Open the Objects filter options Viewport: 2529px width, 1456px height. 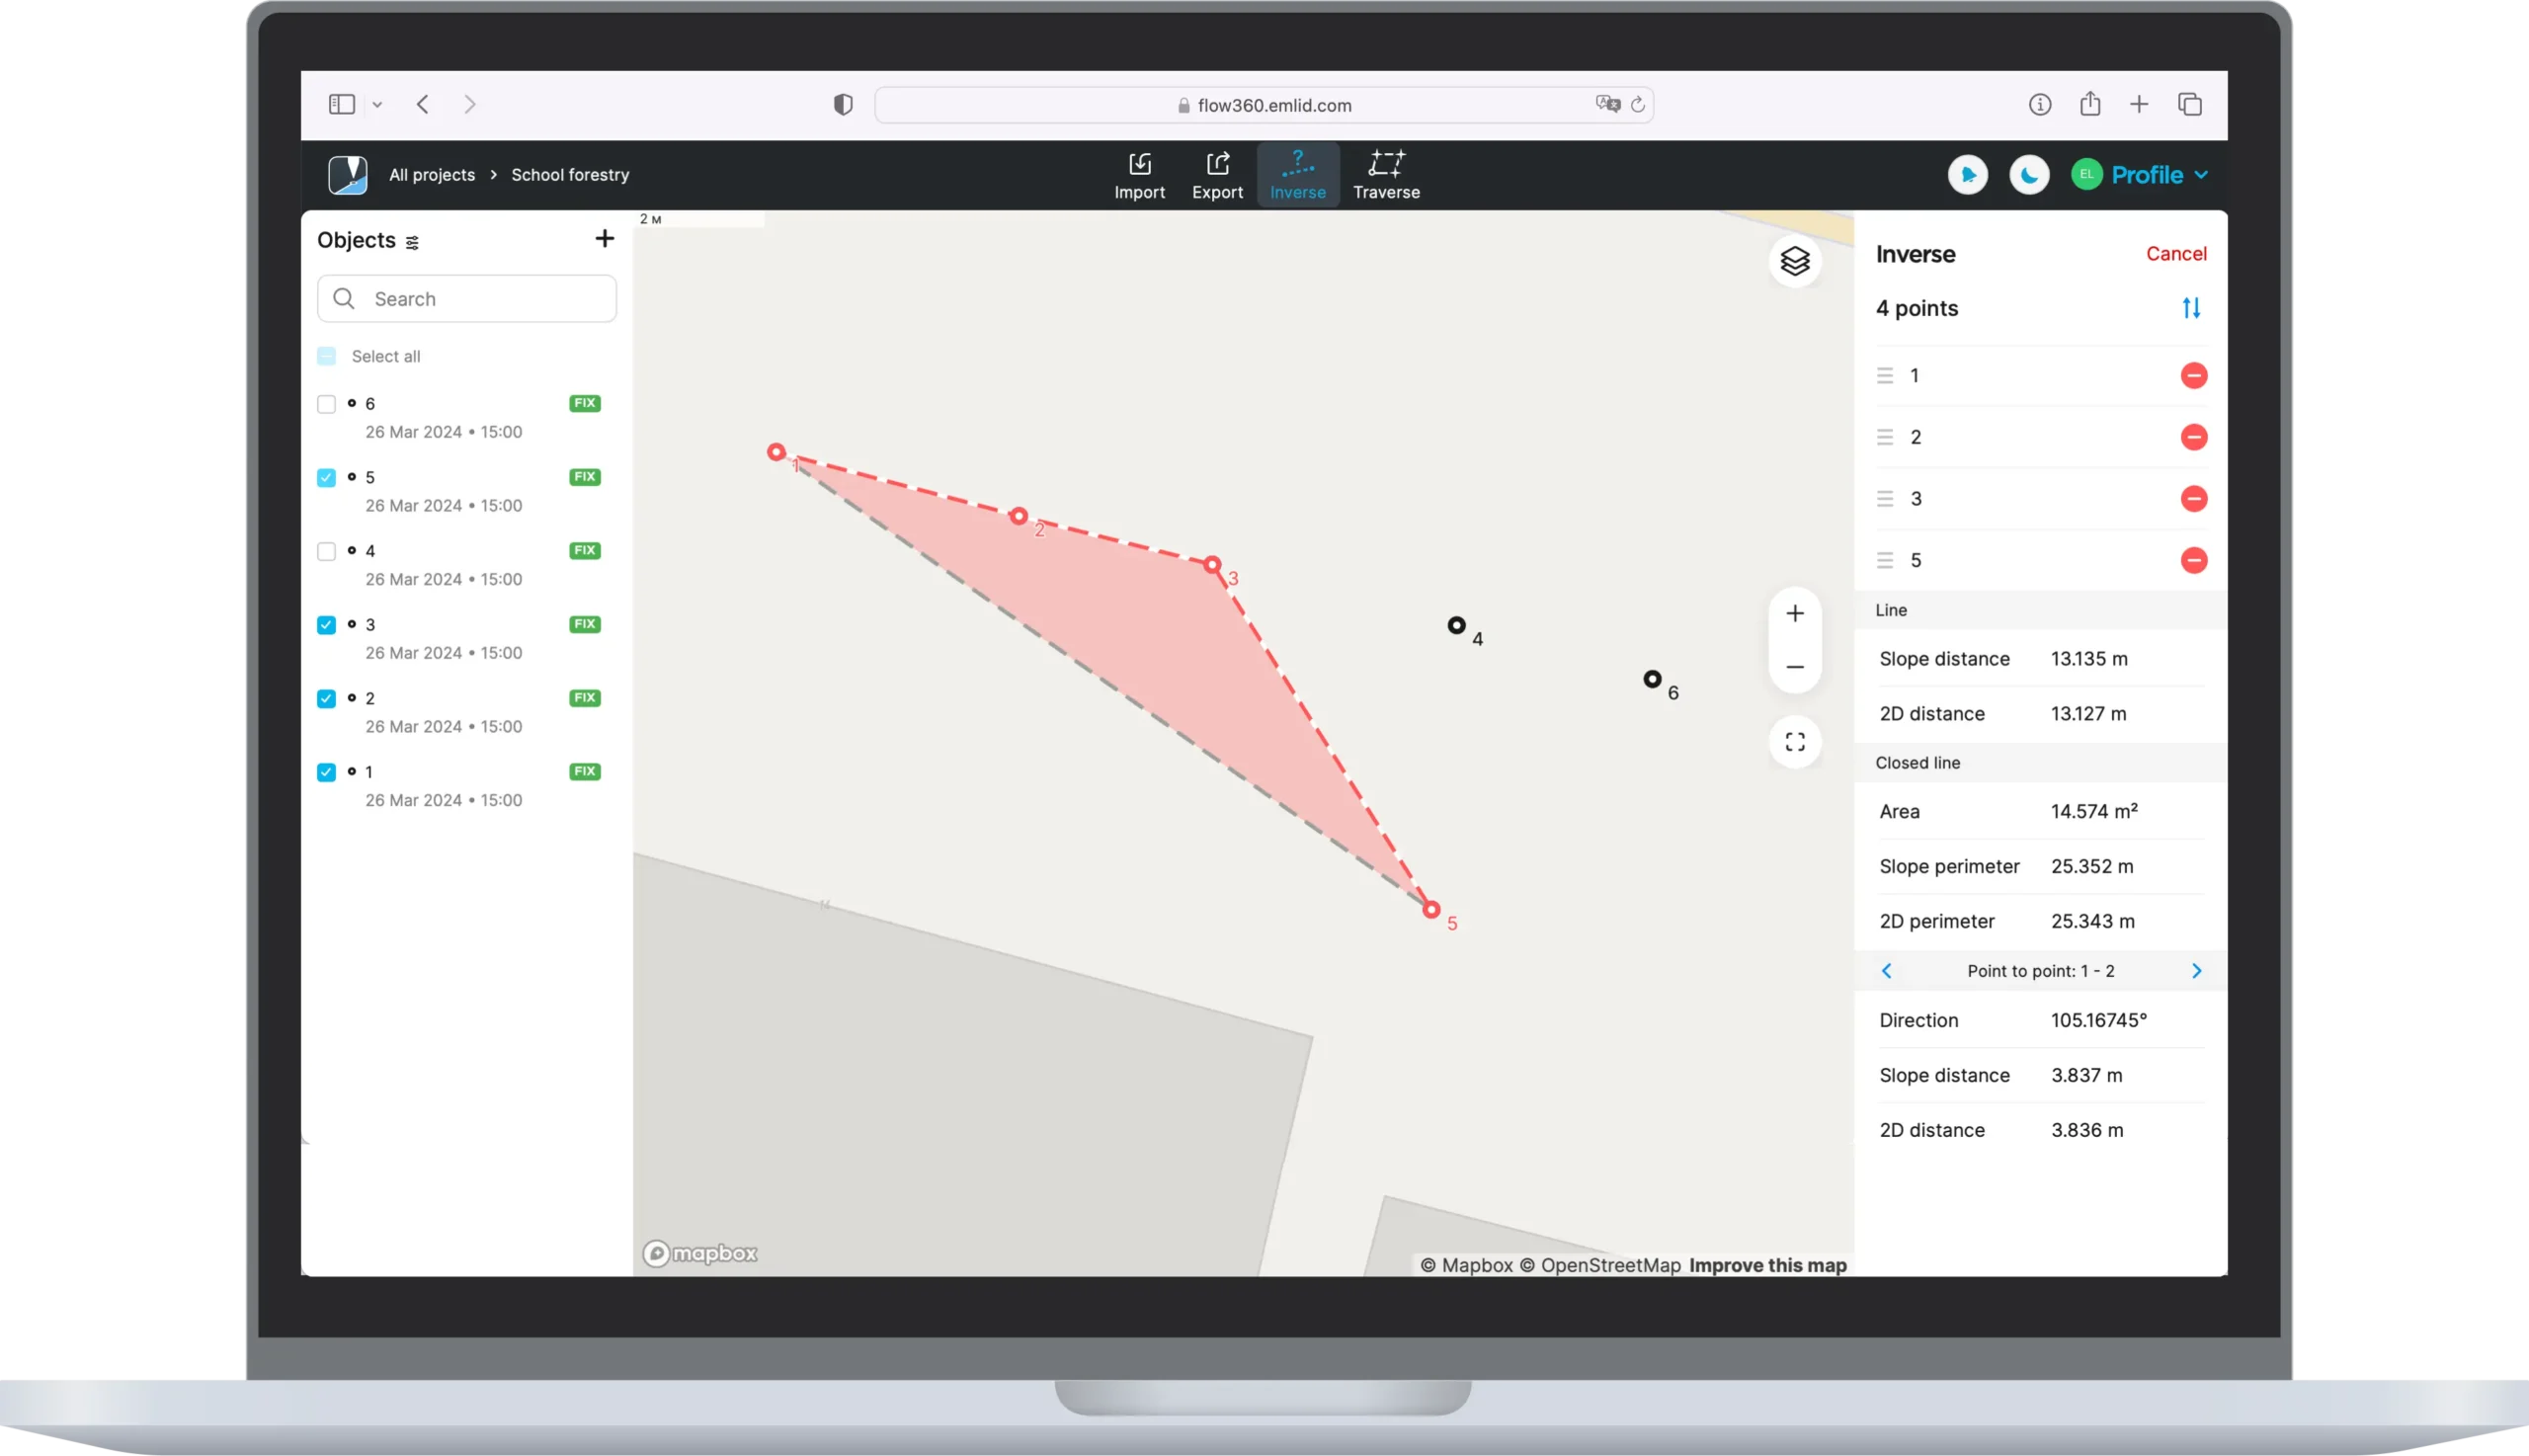coord(412,242)
